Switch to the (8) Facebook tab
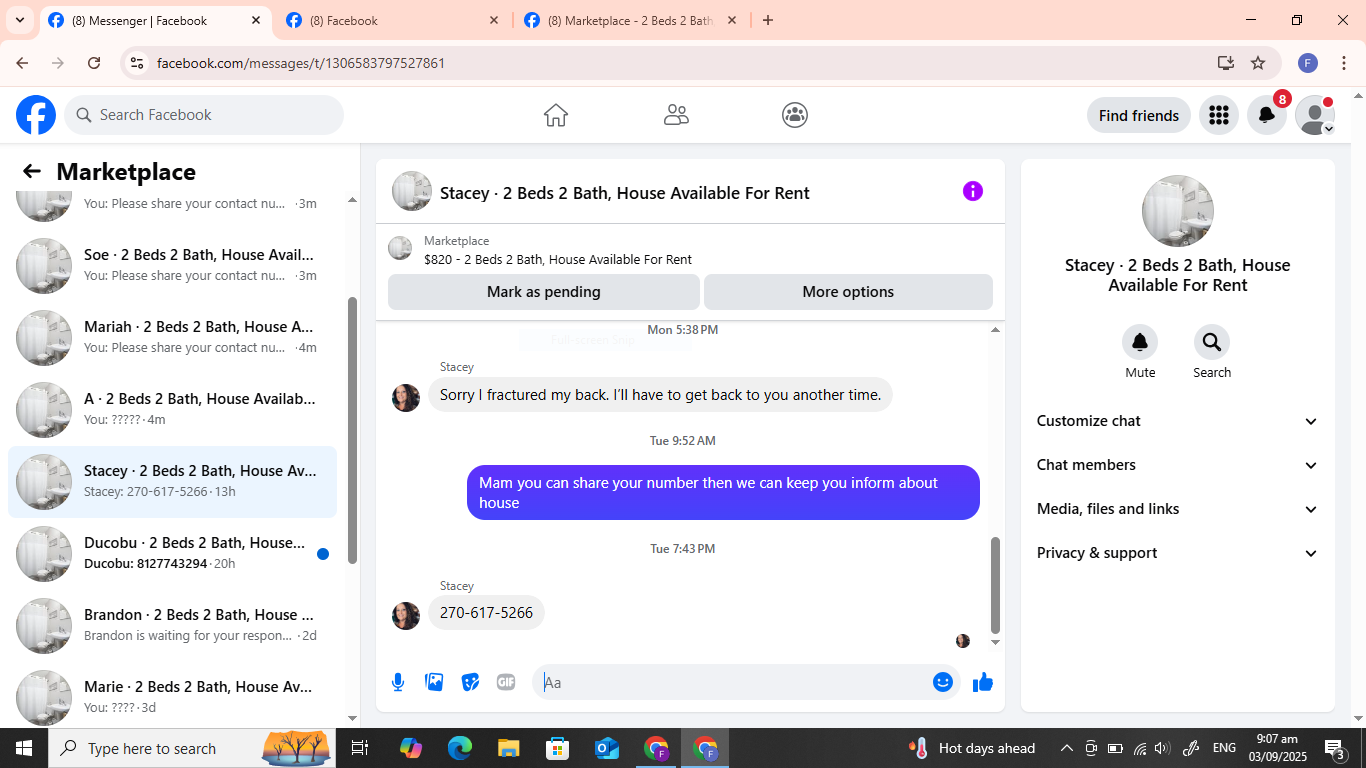Viewport: 1366px width, 768px height. (393, 20)
